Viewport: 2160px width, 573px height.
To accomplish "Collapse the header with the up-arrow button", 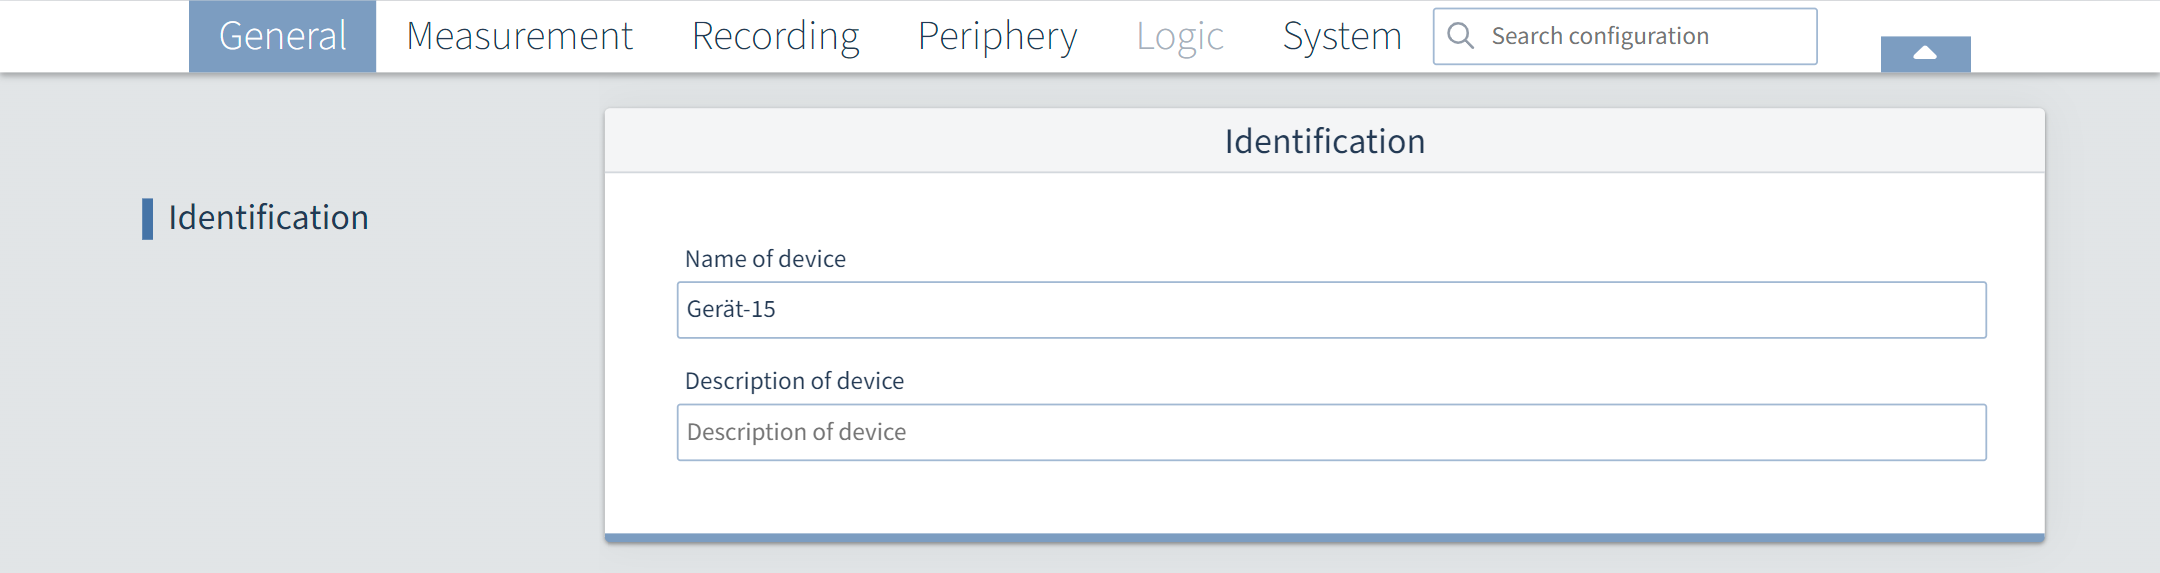I will 1925,54.
